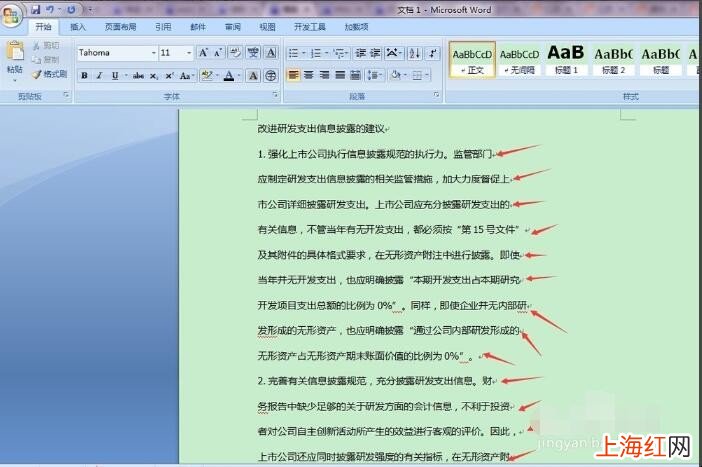The image size is (702, 467).
Task: Select Justify alignment
Action: point(340,75)
